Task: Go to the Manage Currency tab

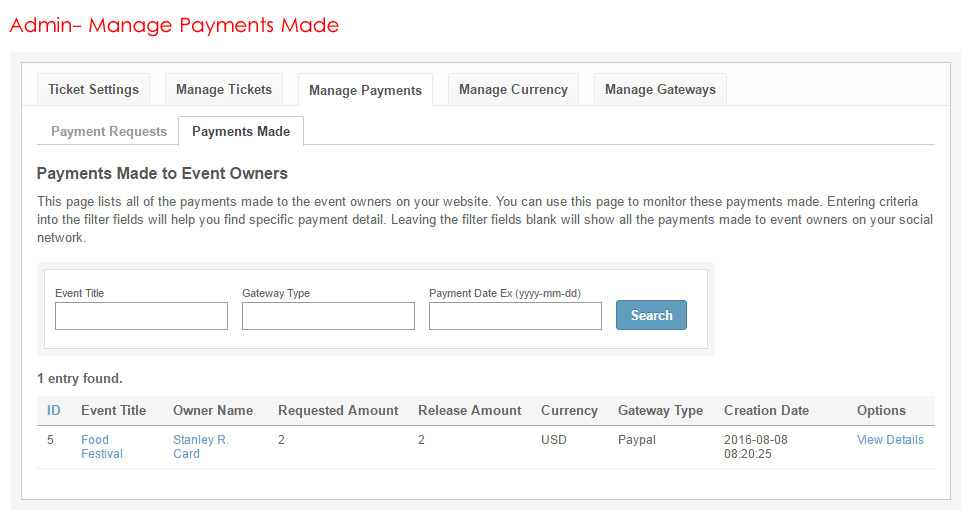Action: click(x=513, y=89)
